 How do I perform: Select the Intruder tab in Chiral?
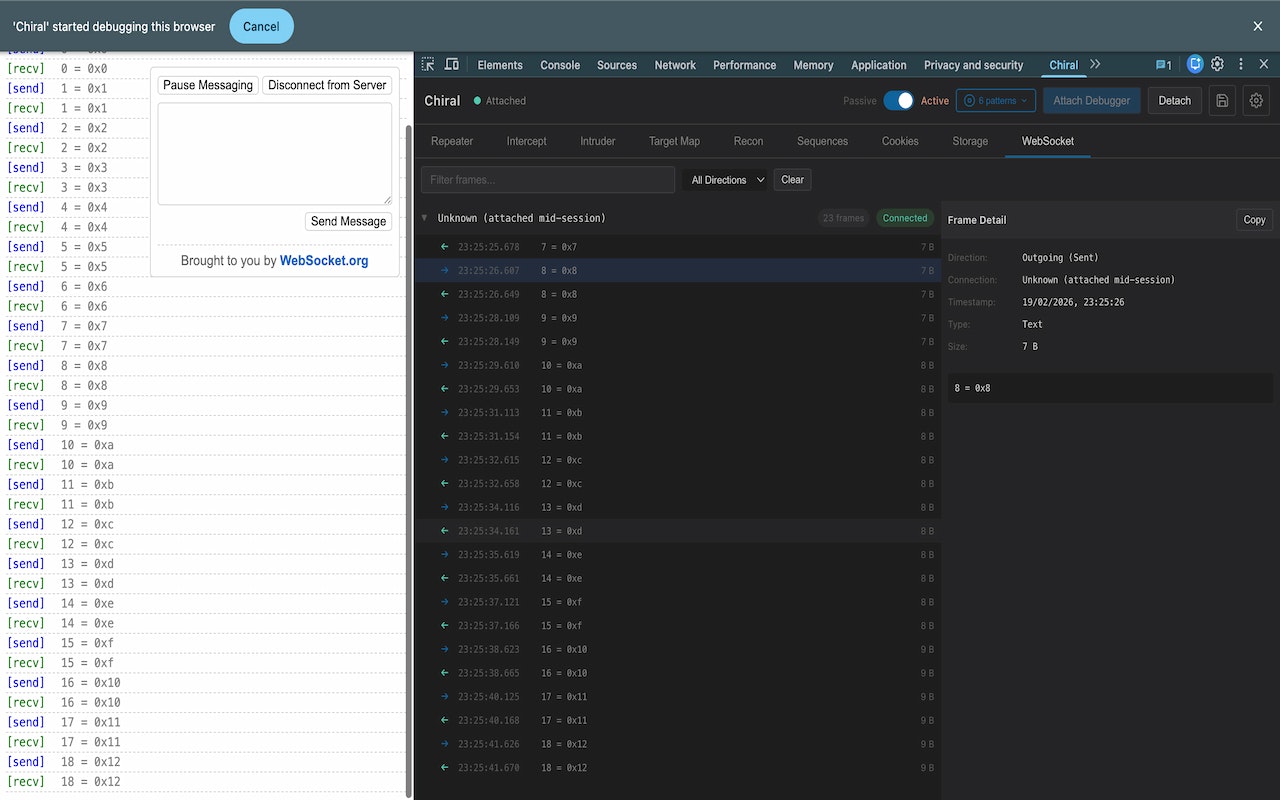(x=598, y=141)
